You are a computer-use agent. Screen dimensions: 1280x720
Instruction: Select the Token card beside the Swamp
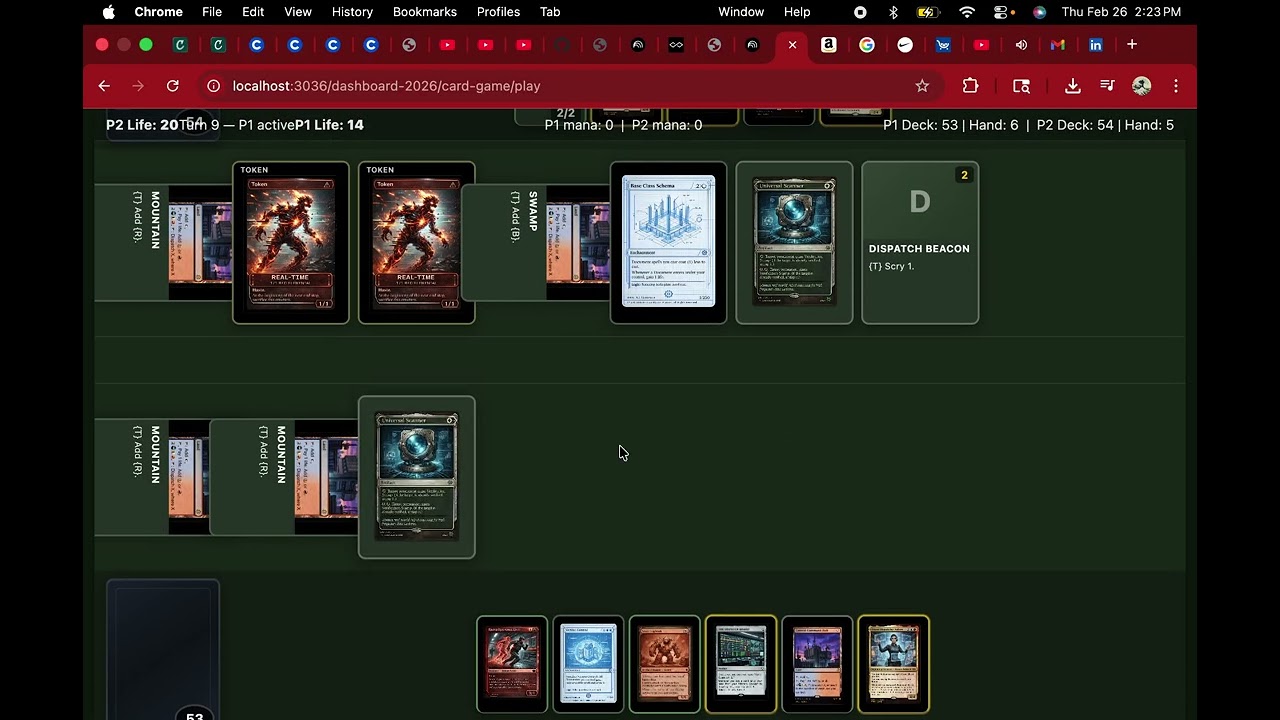pyautogui.click(x=417, y=243)
